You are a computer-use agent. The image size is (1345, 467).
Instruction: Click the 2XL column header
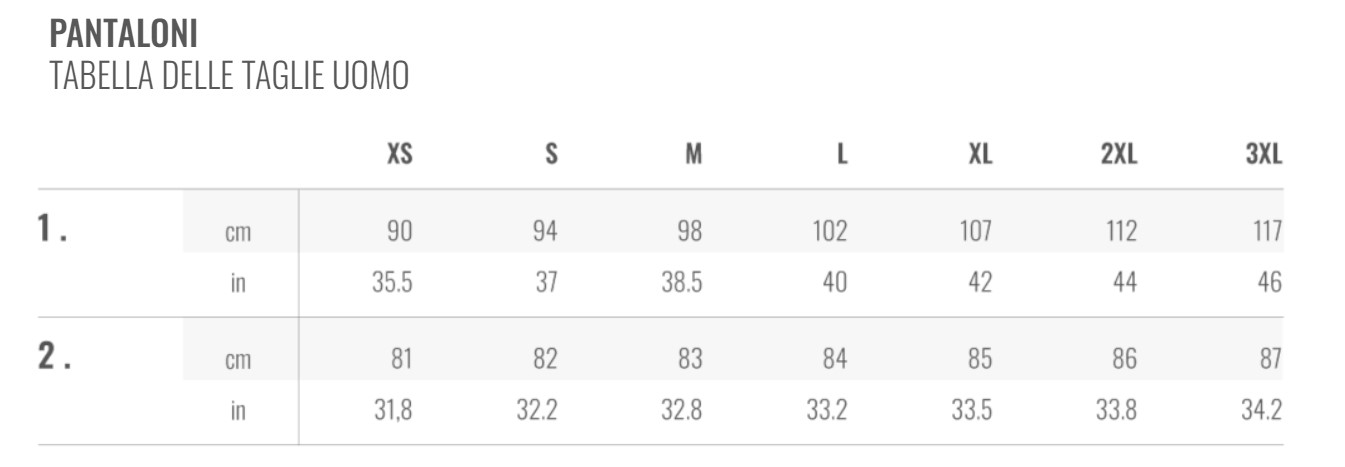pos(1119,154)
